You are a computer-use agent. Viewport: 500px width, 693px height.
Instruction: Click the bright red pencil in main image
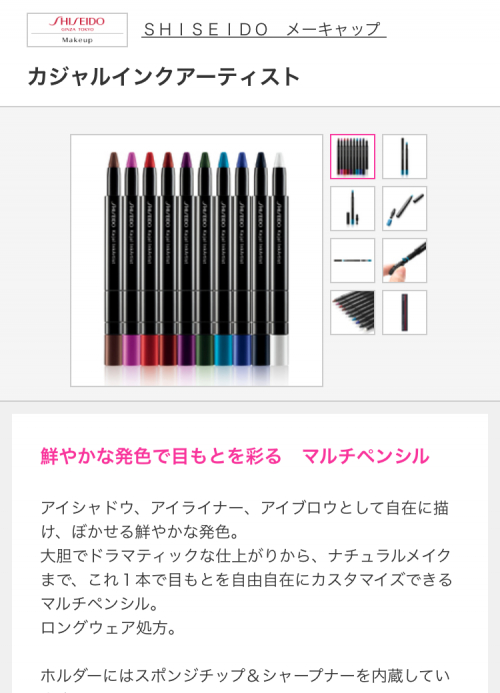pyautogui.click(x=150, y=259)
